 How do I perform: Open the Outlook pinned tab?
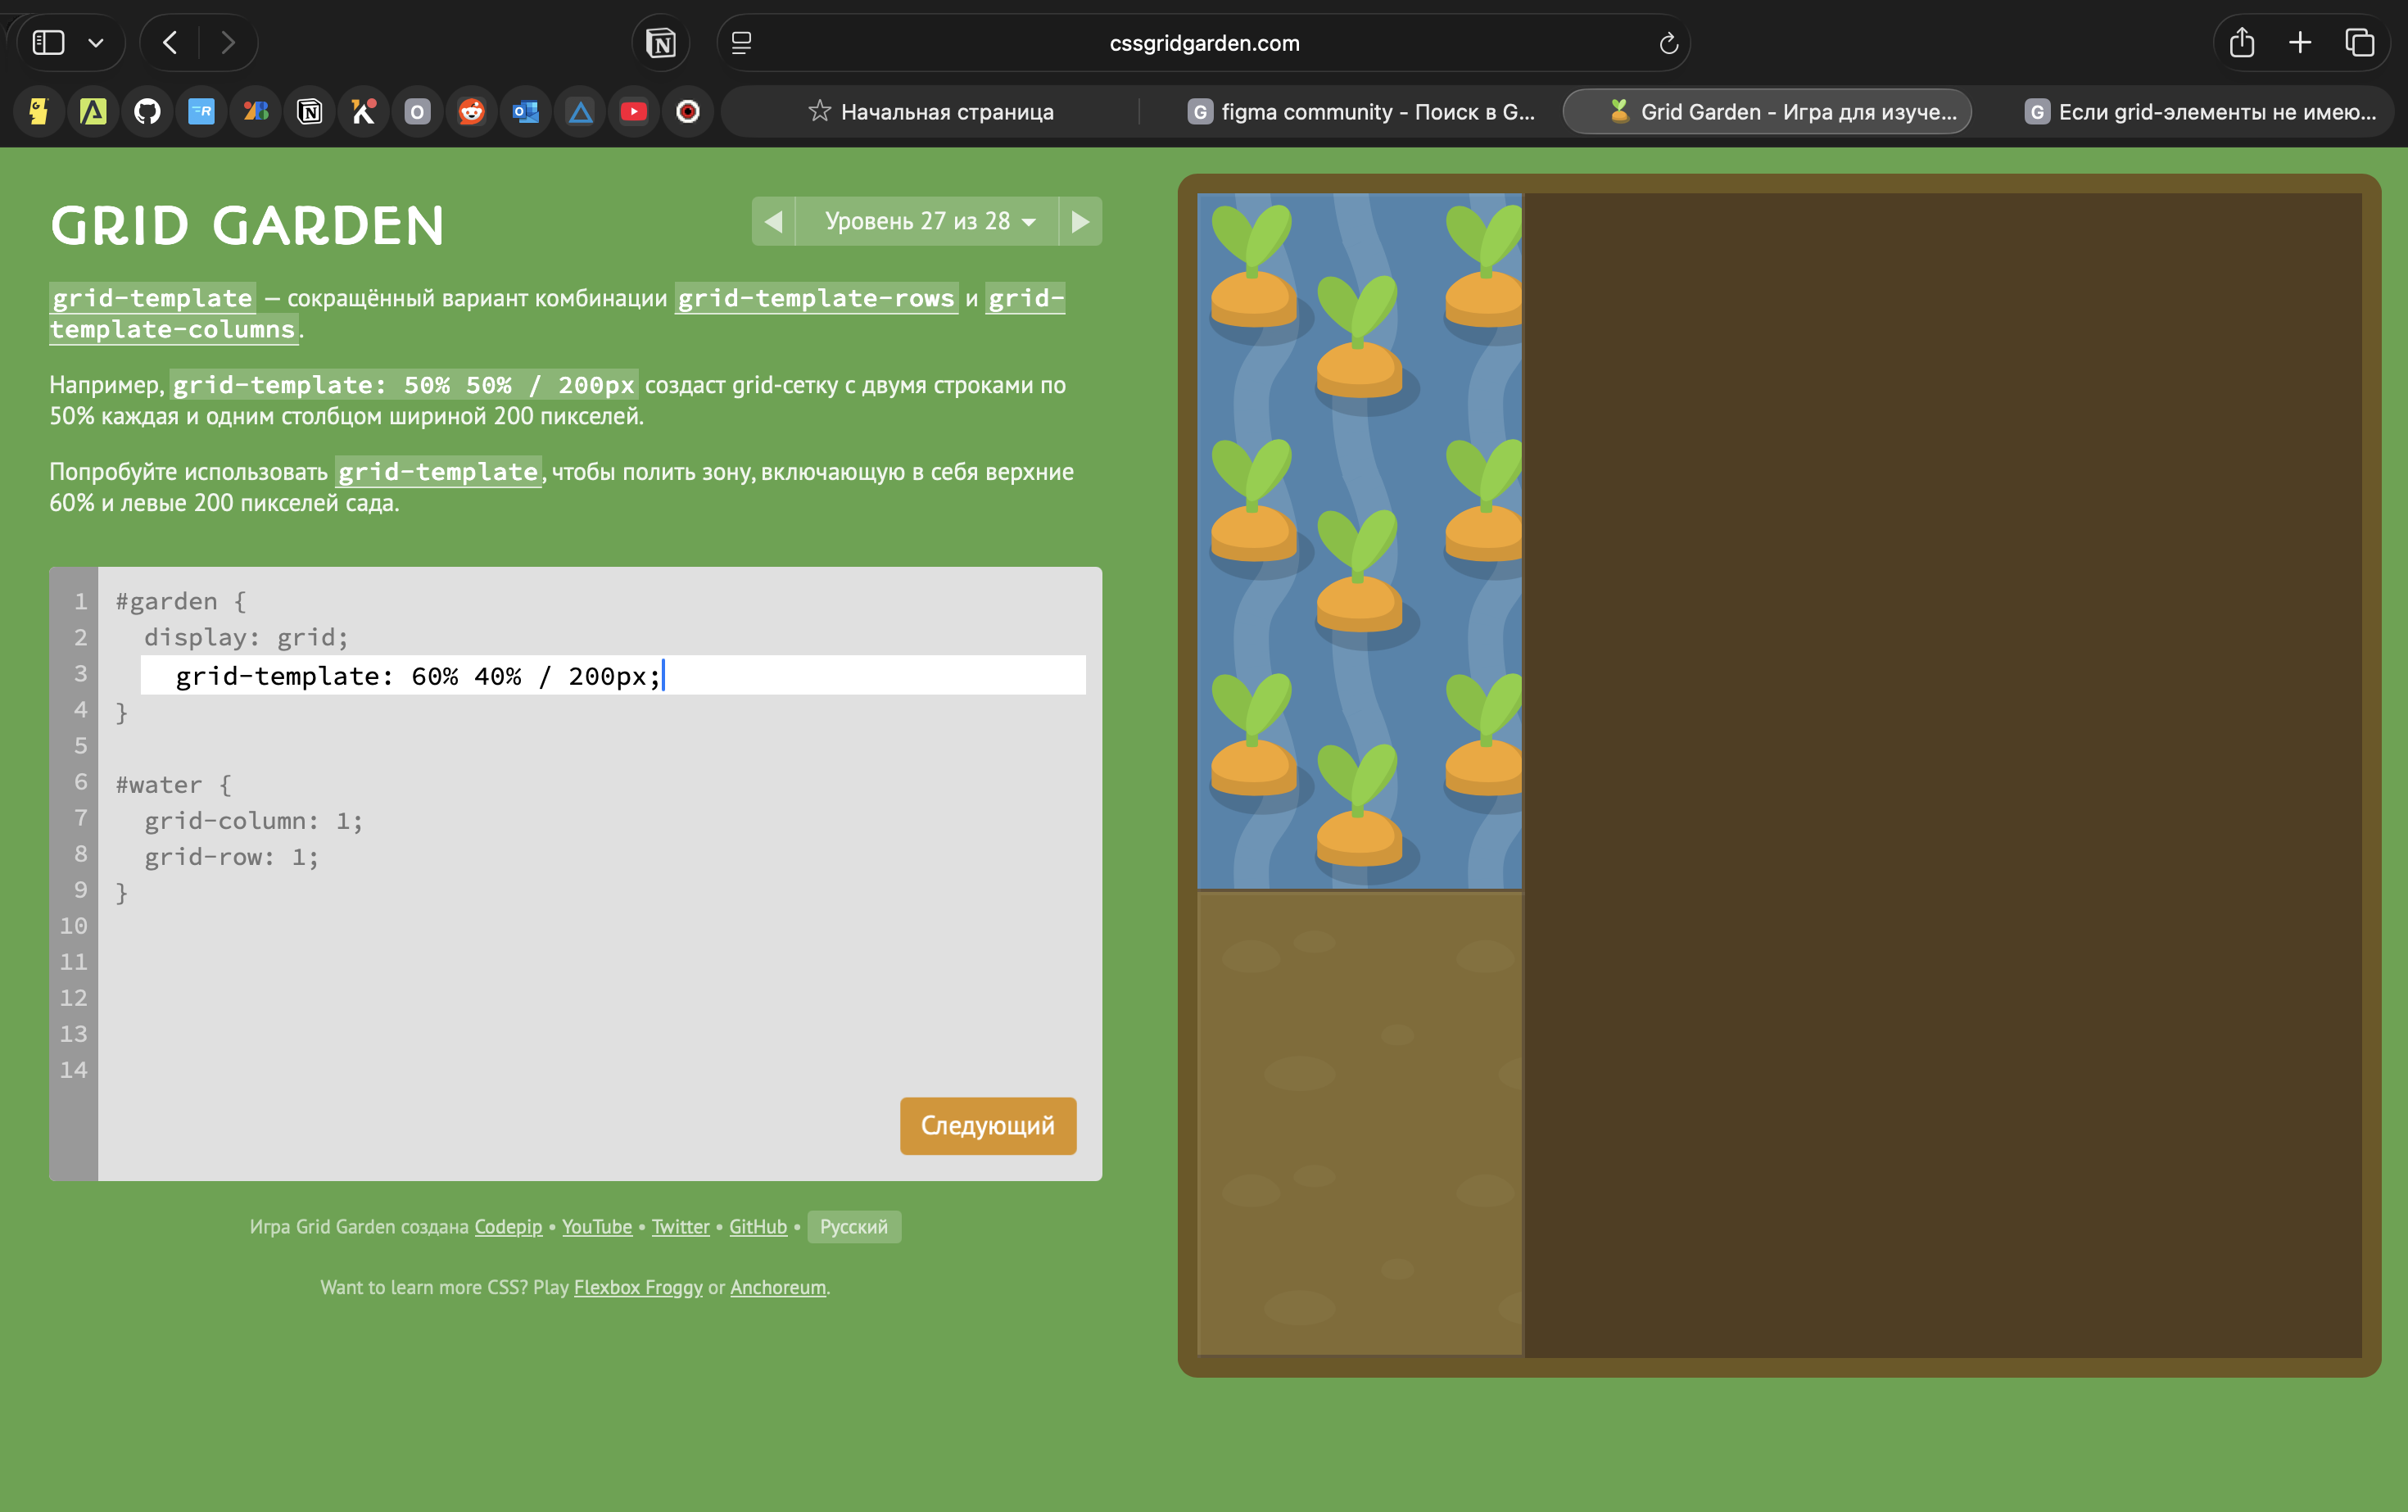525,112
